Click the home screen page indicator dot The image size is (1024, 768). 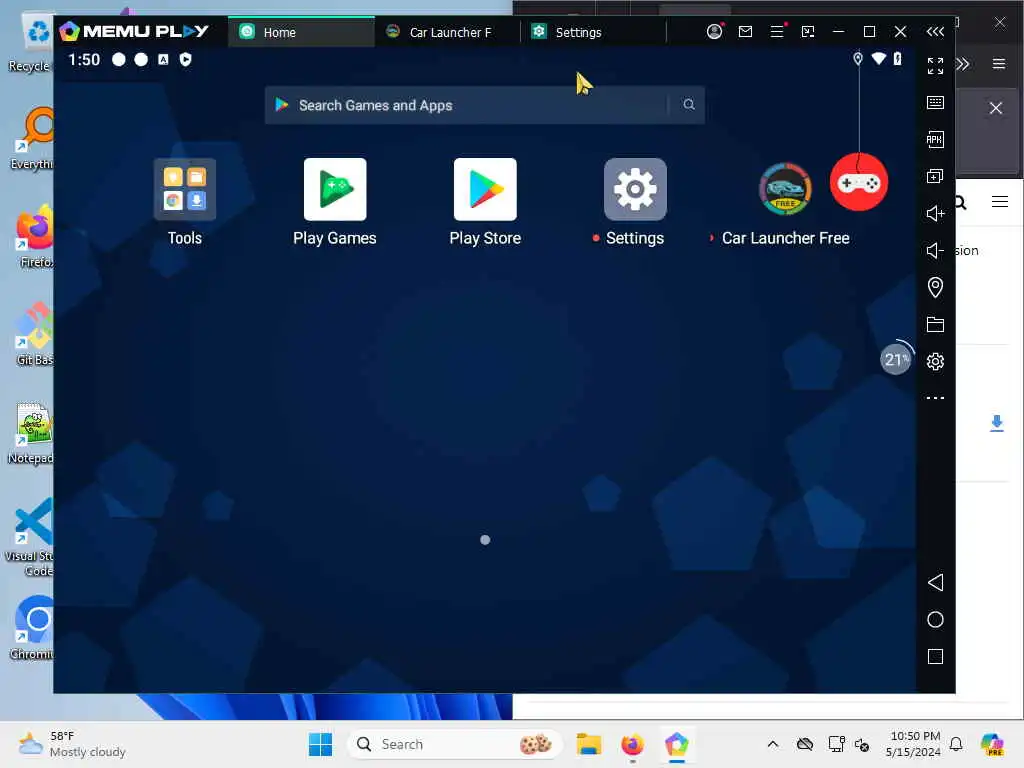[x=485, y=539]
